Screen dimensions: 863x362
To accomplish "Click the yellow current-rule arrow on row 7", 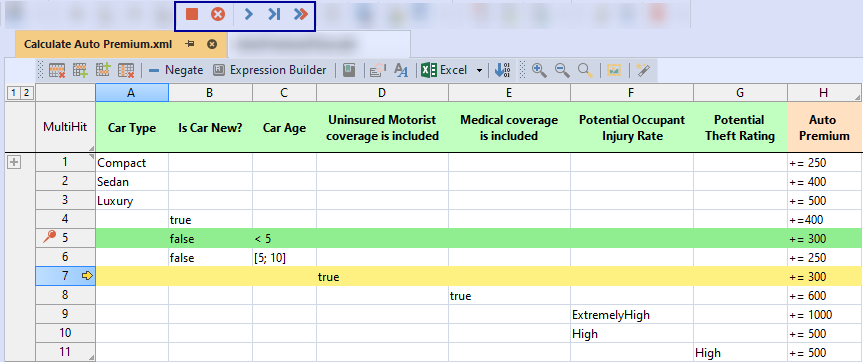I will pyautogui.click(x=87, y=277).
